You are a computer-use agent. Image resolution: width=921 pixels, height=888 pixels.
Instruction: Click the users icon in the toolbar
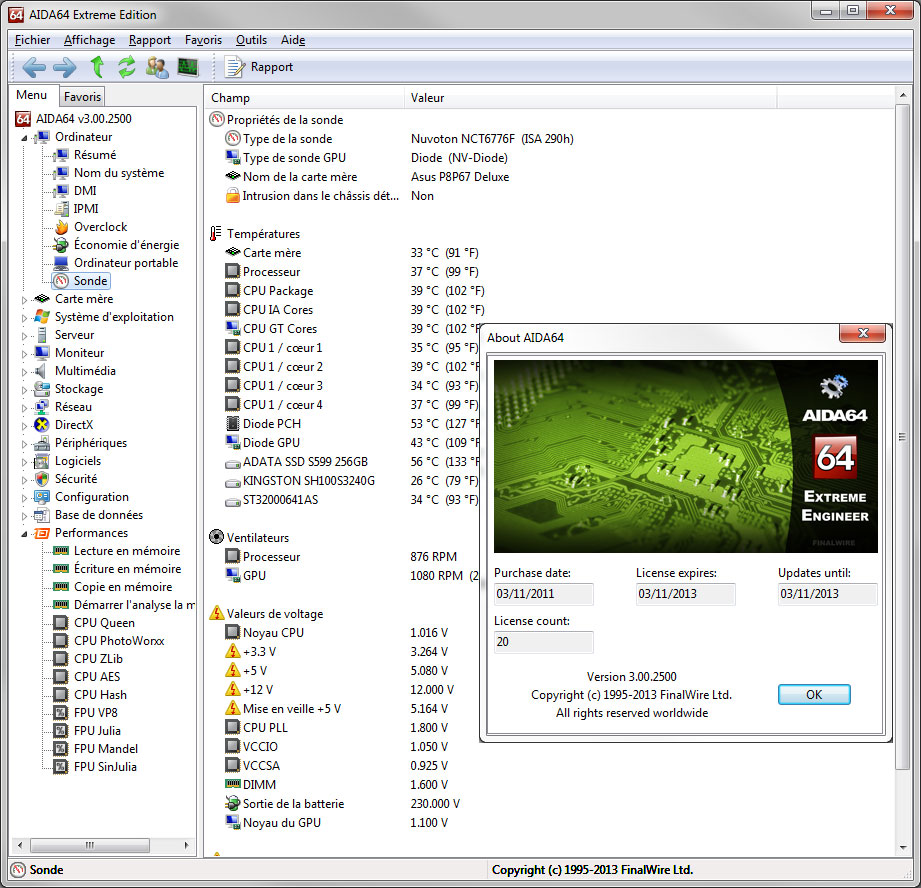tap(157, 67)
